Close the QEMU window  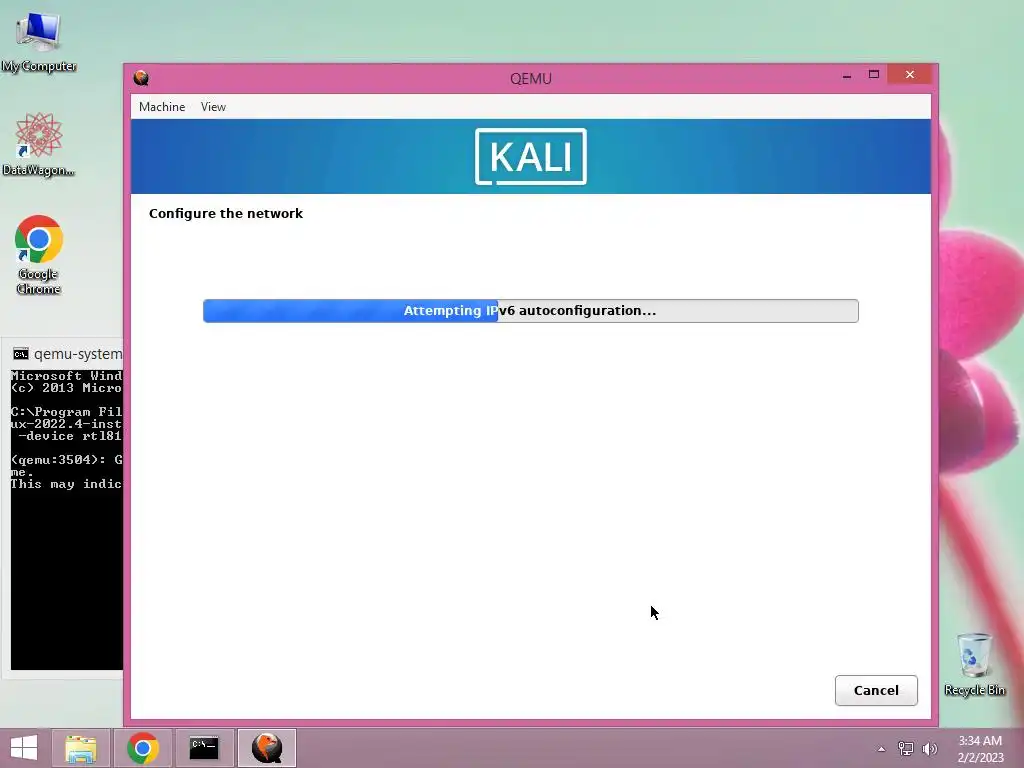coord(910,74)
